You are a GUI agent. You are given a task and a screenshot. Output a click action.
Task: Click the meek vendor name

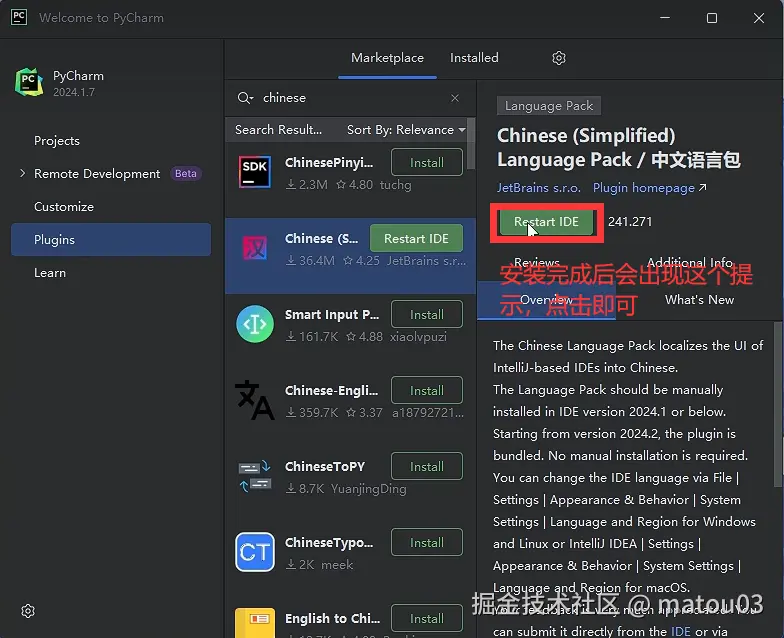pyautogui.click(x=337, y=565)
